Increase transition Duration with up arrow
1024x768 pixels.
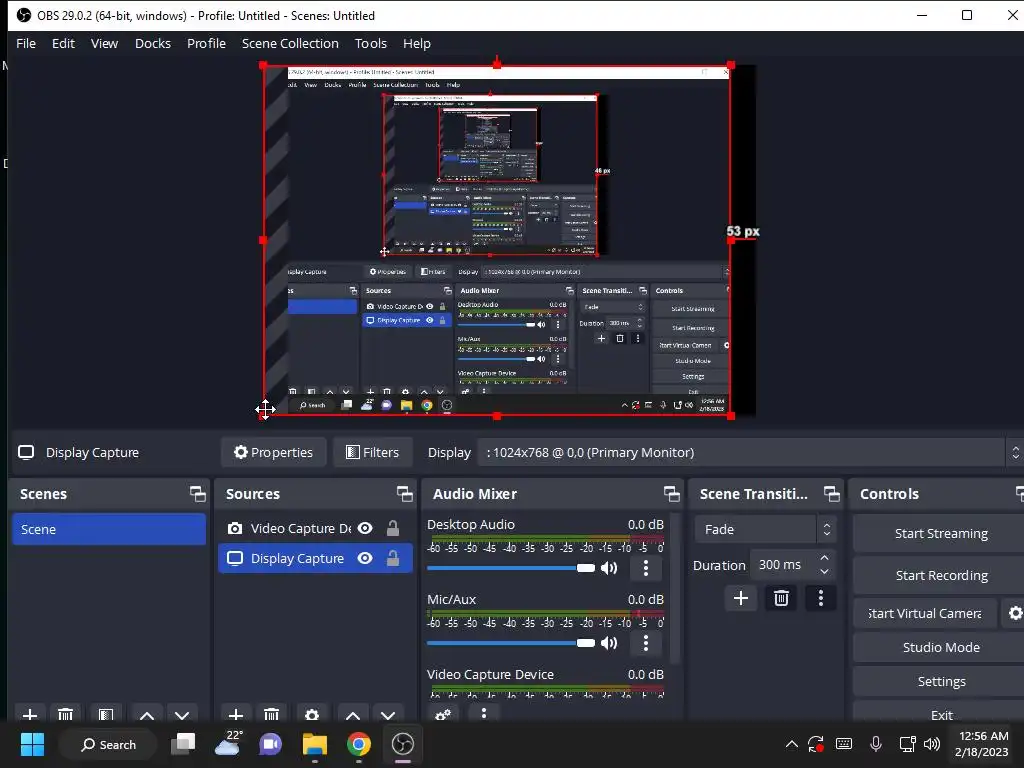(x=824, y=558)
